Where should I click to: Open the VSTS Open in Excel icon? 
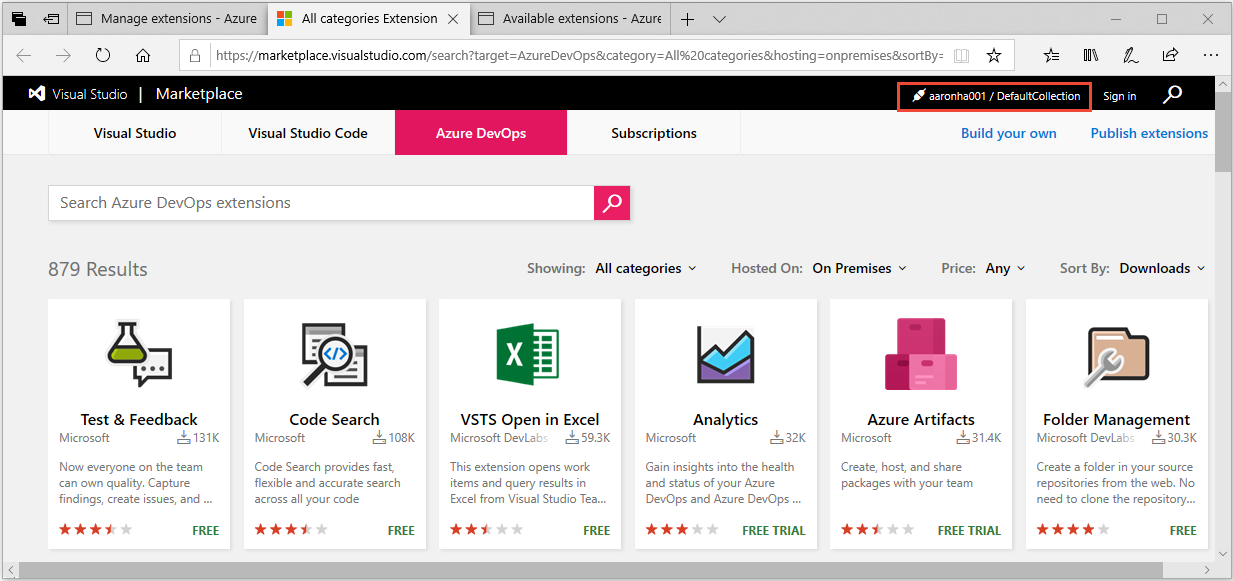[529, 353]
